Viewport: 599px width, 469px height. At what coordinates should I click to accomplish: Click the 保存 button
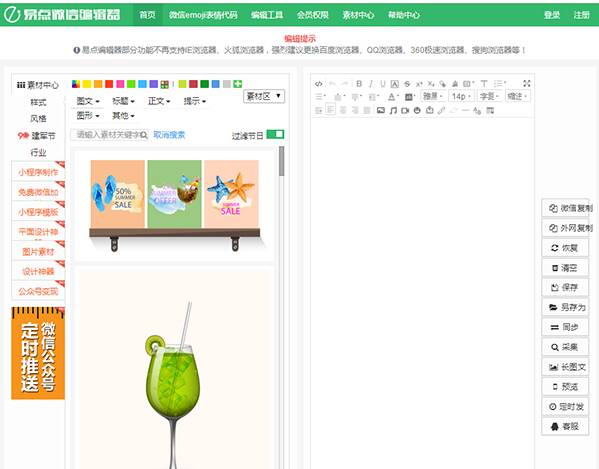click(x=565, y=288)
